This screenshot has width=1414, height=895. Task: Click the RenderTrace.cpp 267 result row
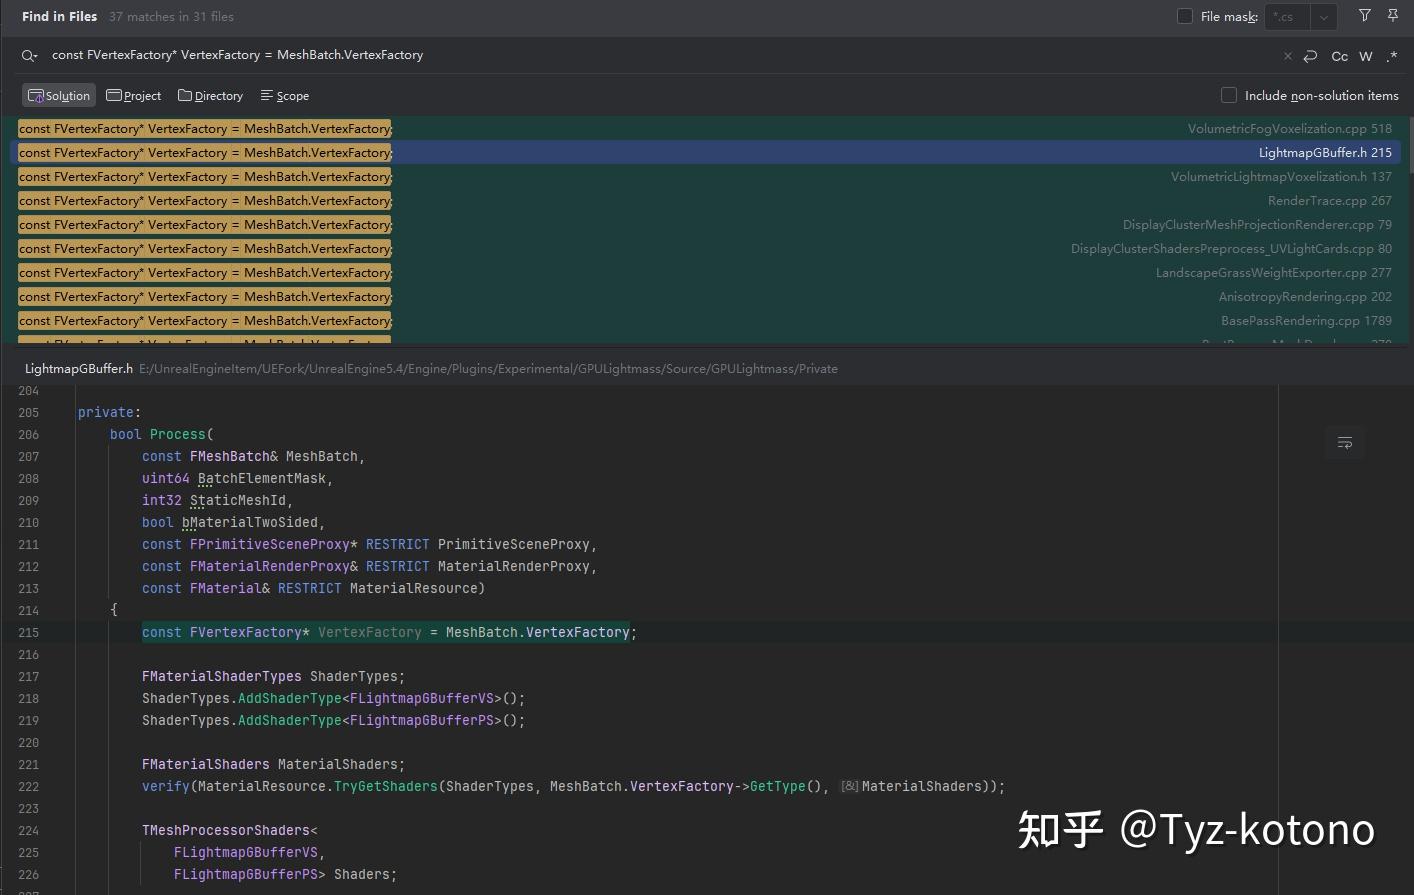[x=1329, y=201]
